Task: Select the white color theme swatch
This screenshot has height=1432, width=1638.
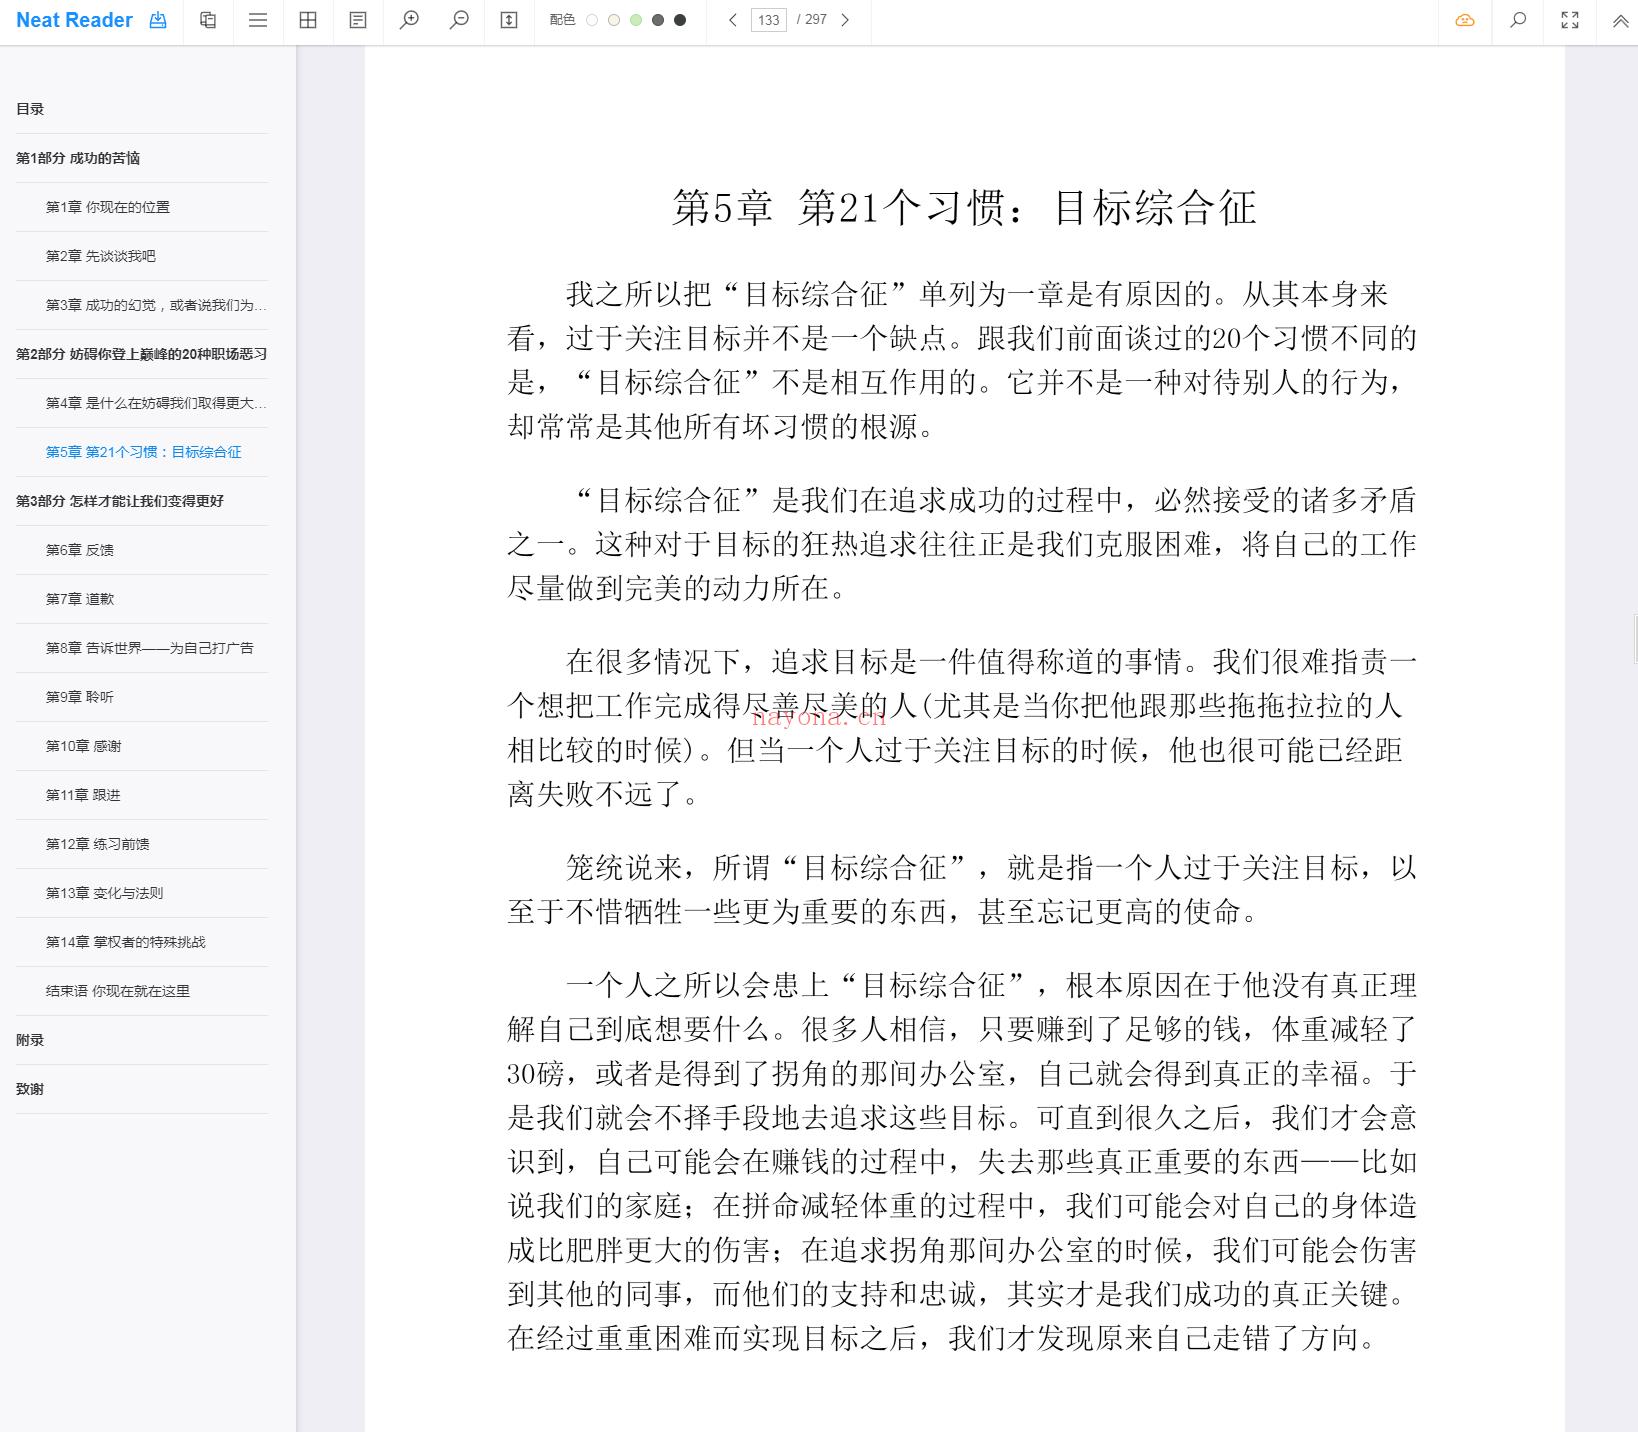Action: (592, 20)
